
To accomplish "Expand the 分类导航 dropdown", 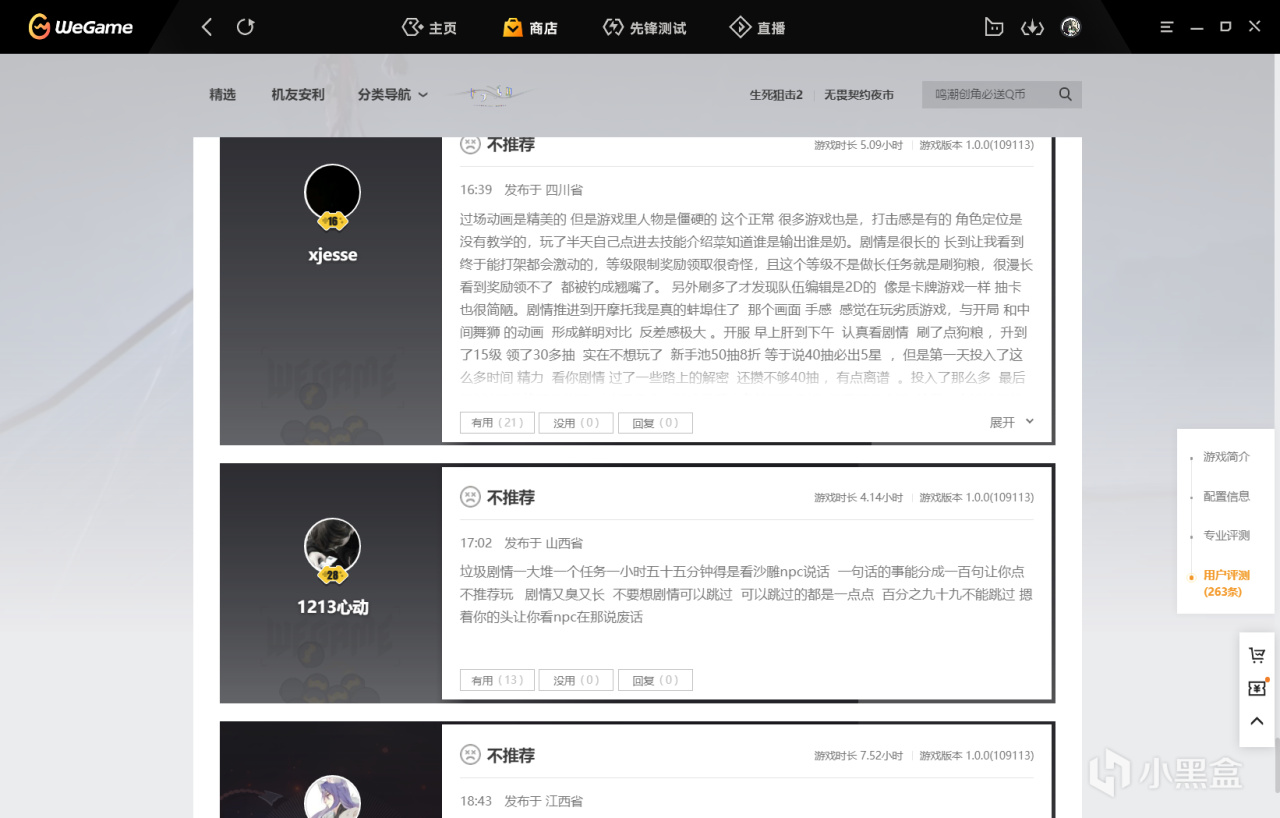I will [x=392, y=94].
